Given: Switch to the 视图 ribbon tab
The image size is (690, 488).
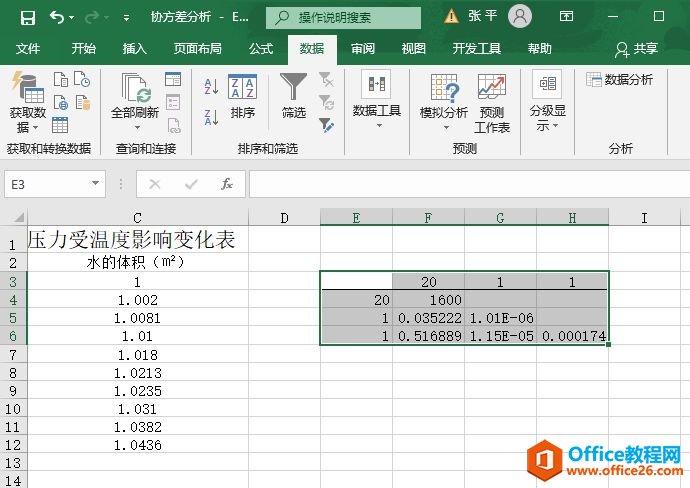Looking at the screenshot, I should pos(414,48).
